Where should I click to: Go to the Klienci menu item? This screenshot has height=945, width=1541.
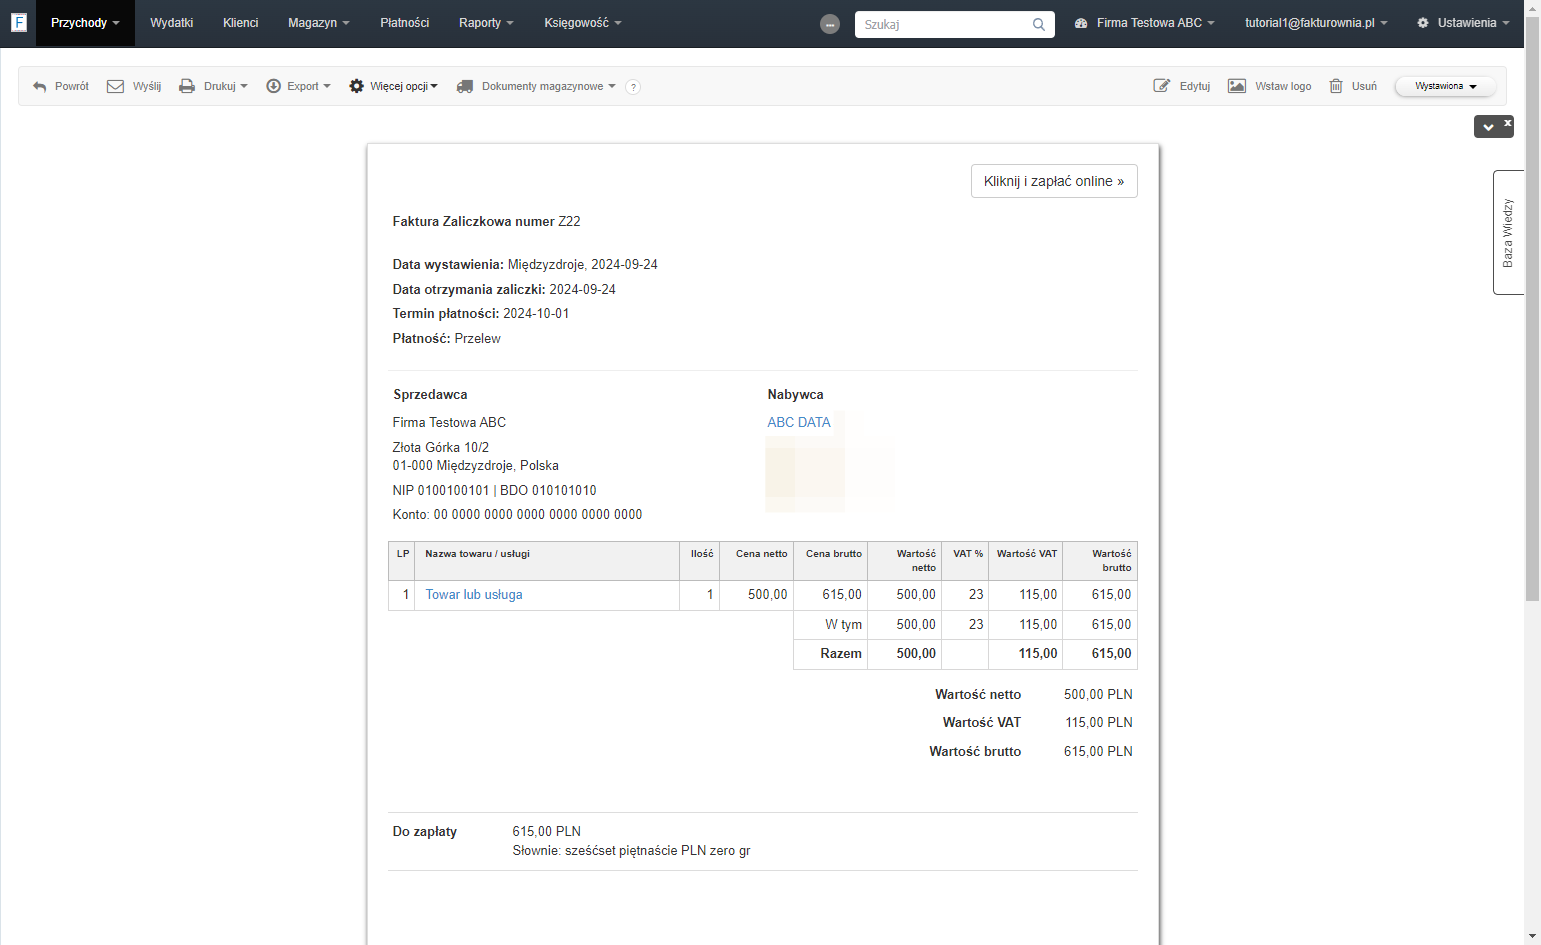240,23
